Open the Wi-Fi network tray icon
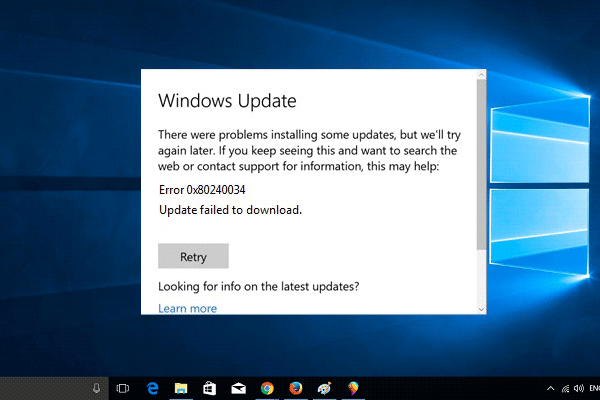The image size is (600, 400). pos(565,387)
